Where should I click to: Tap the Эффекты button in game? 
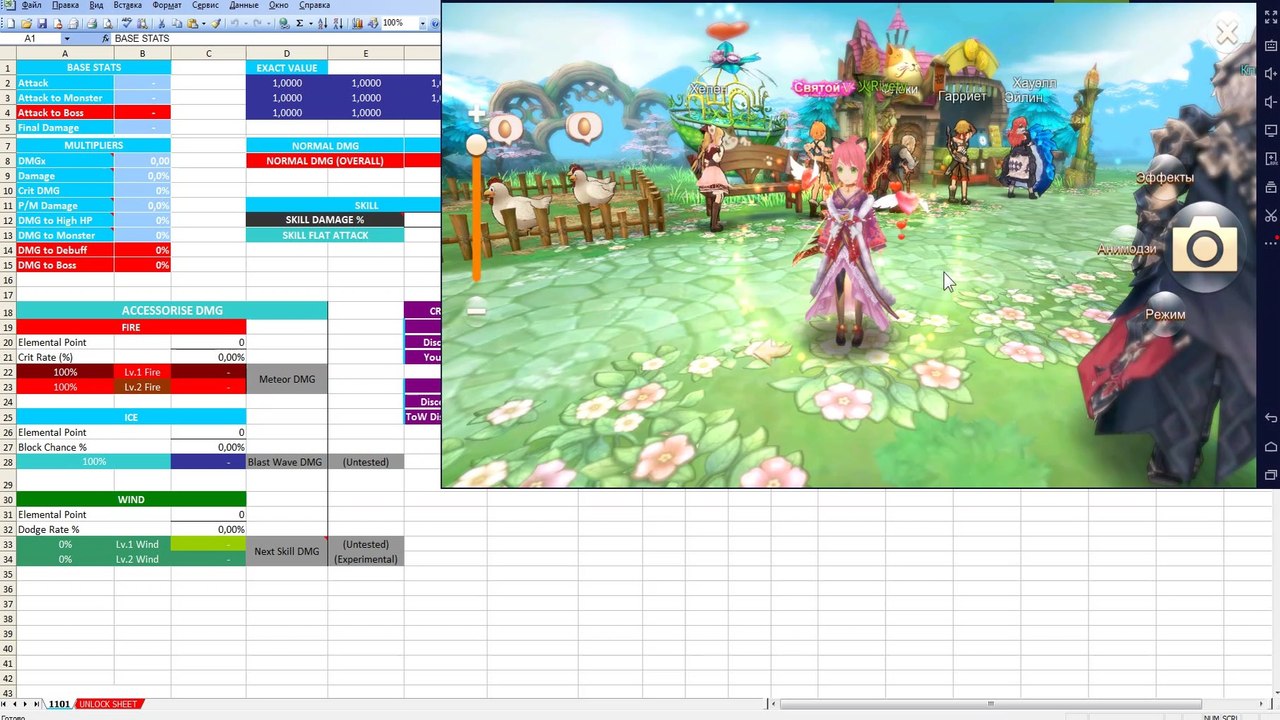1165,178
